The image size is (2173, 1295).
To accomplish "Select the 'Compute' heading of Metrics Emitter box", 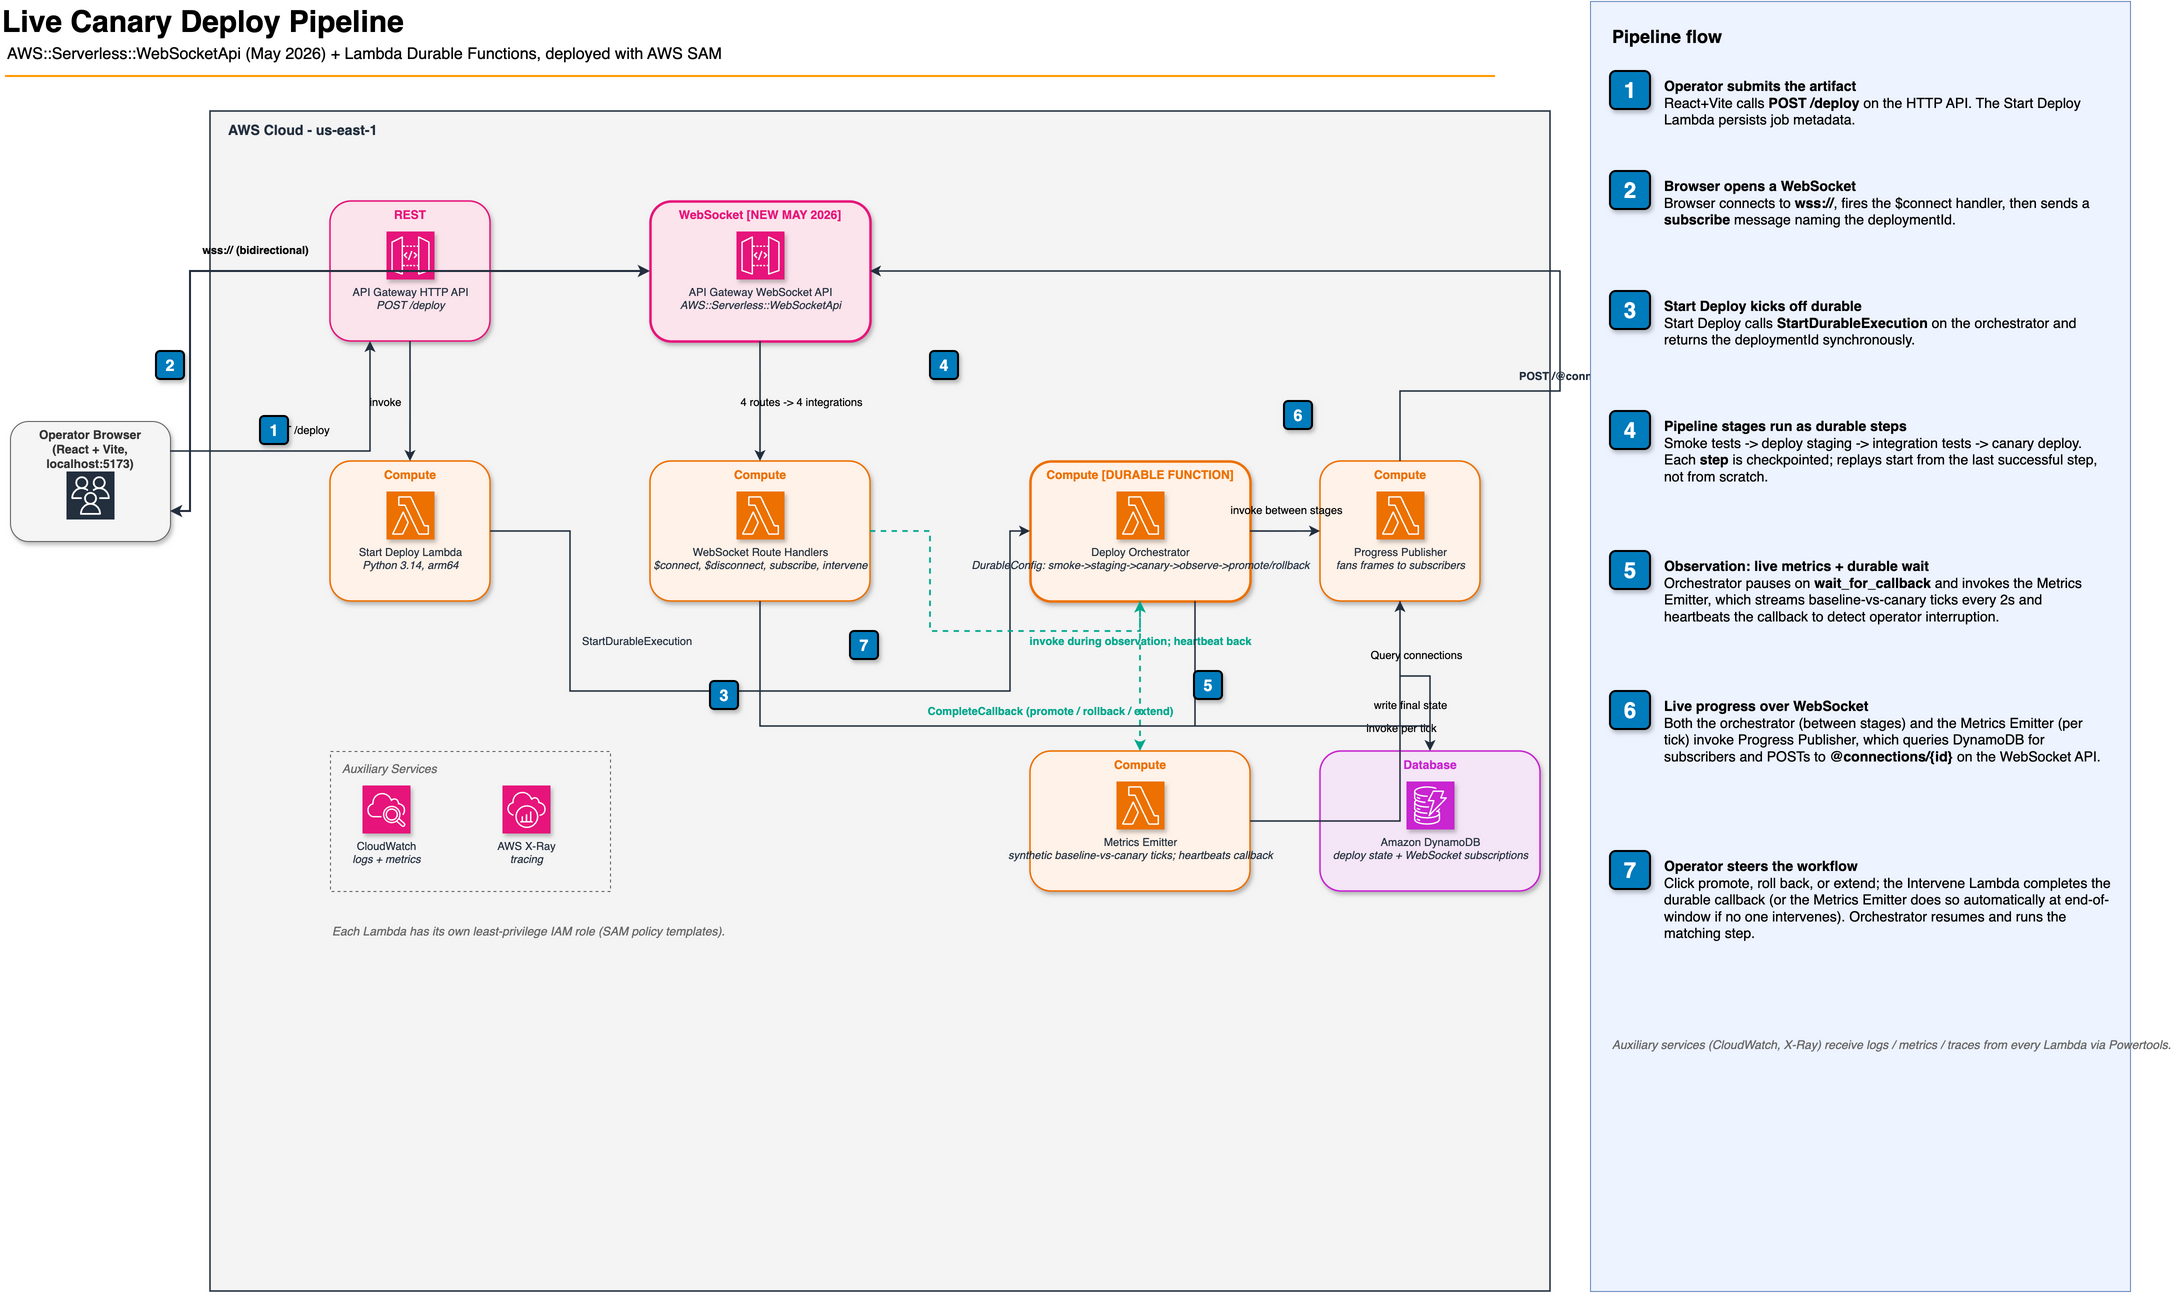I will point(1140,765).
